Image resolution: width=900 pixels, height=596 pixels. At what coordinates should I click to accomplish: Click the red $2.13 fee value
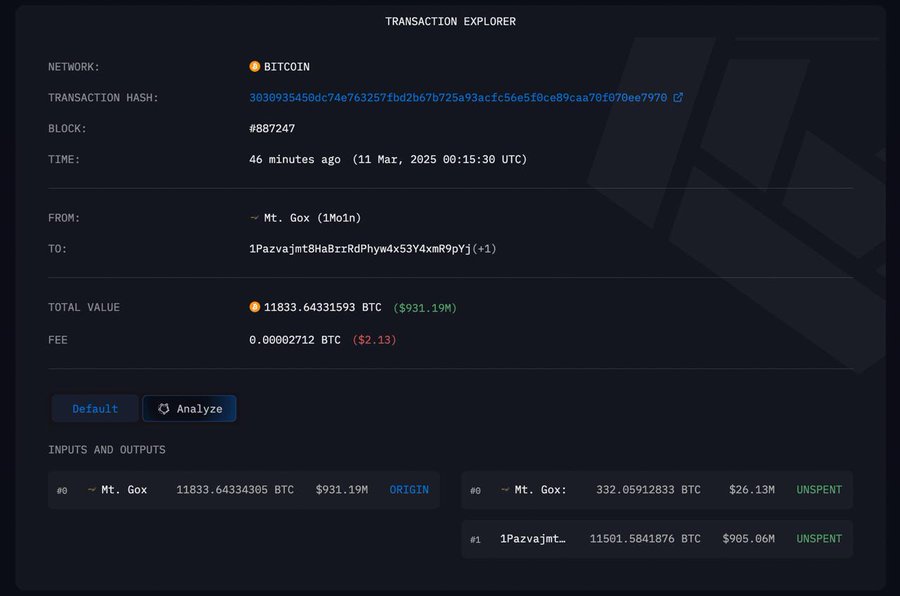(x=373, y=339)
